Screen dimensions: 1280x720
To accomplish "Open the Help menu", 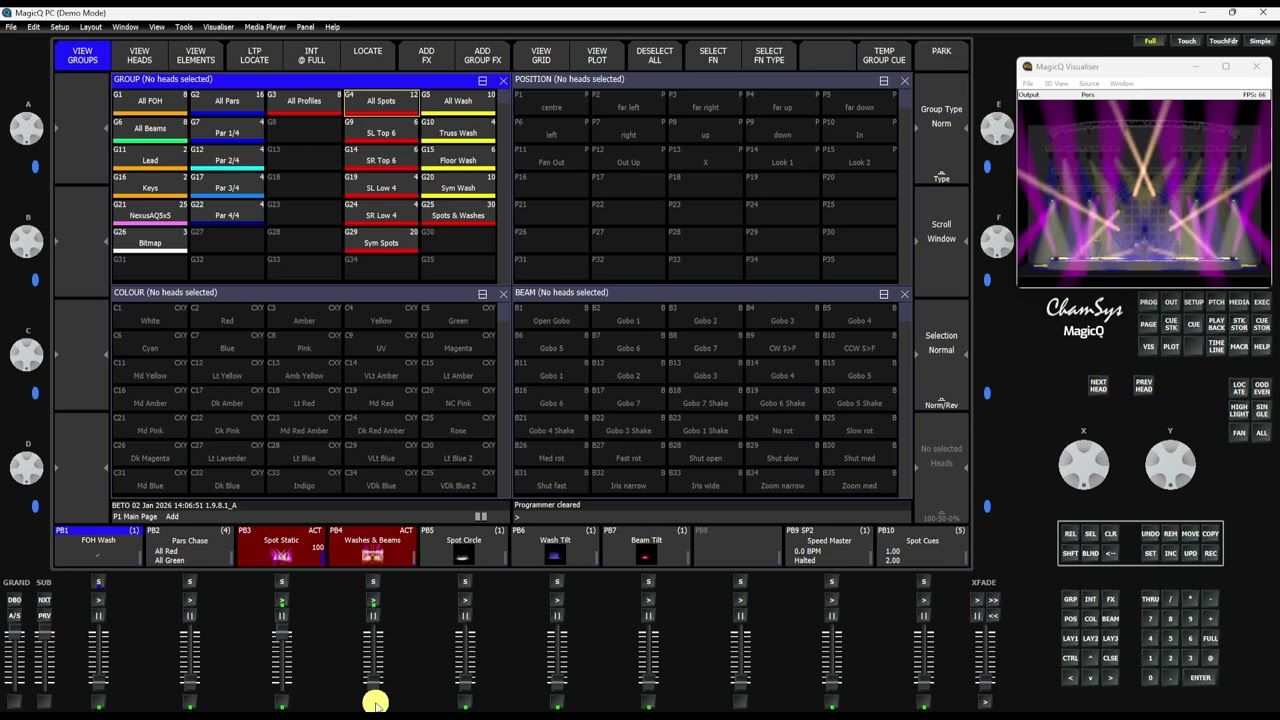I will pos(332,27).
